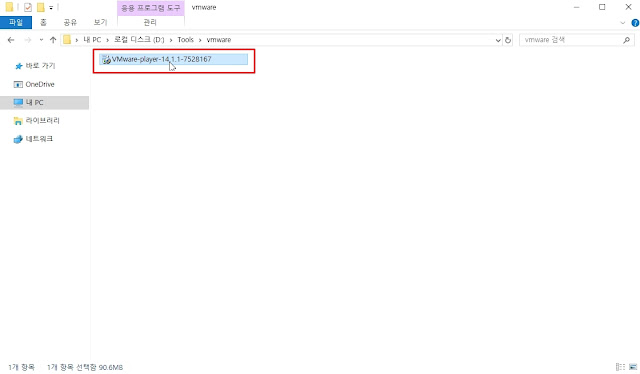The height and width of the screenshot is (374, 640).
Task: Open the recent locations dropdown arrow
Action: [41, 40]
